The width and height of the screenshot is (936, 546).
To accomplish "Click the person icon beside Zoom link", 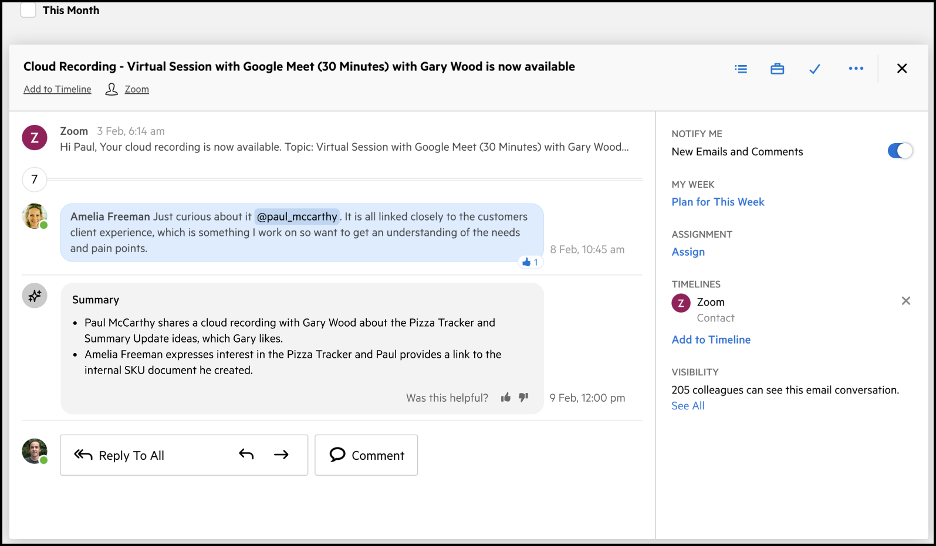I will [112, 89].
